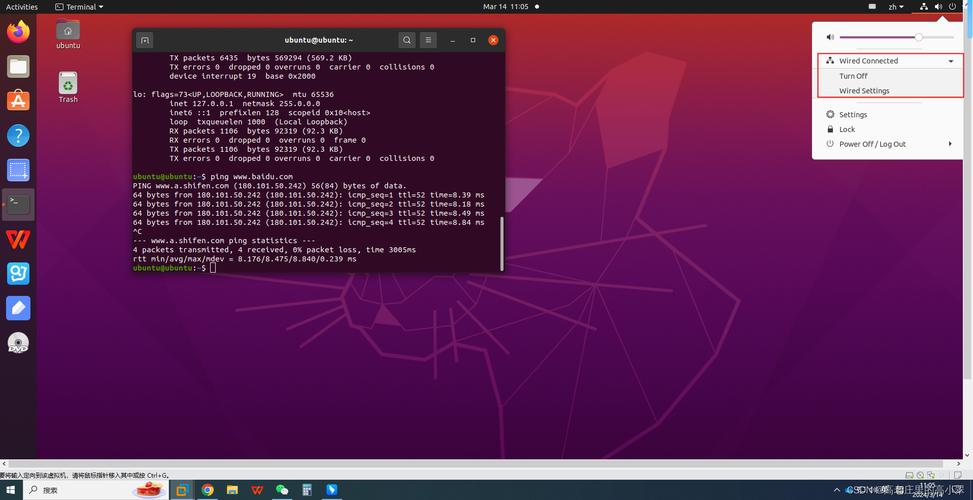This screenshot has height=500, width=973.
Task: Launch Ubuntu Software from the dock
Action: pos(18,100)
